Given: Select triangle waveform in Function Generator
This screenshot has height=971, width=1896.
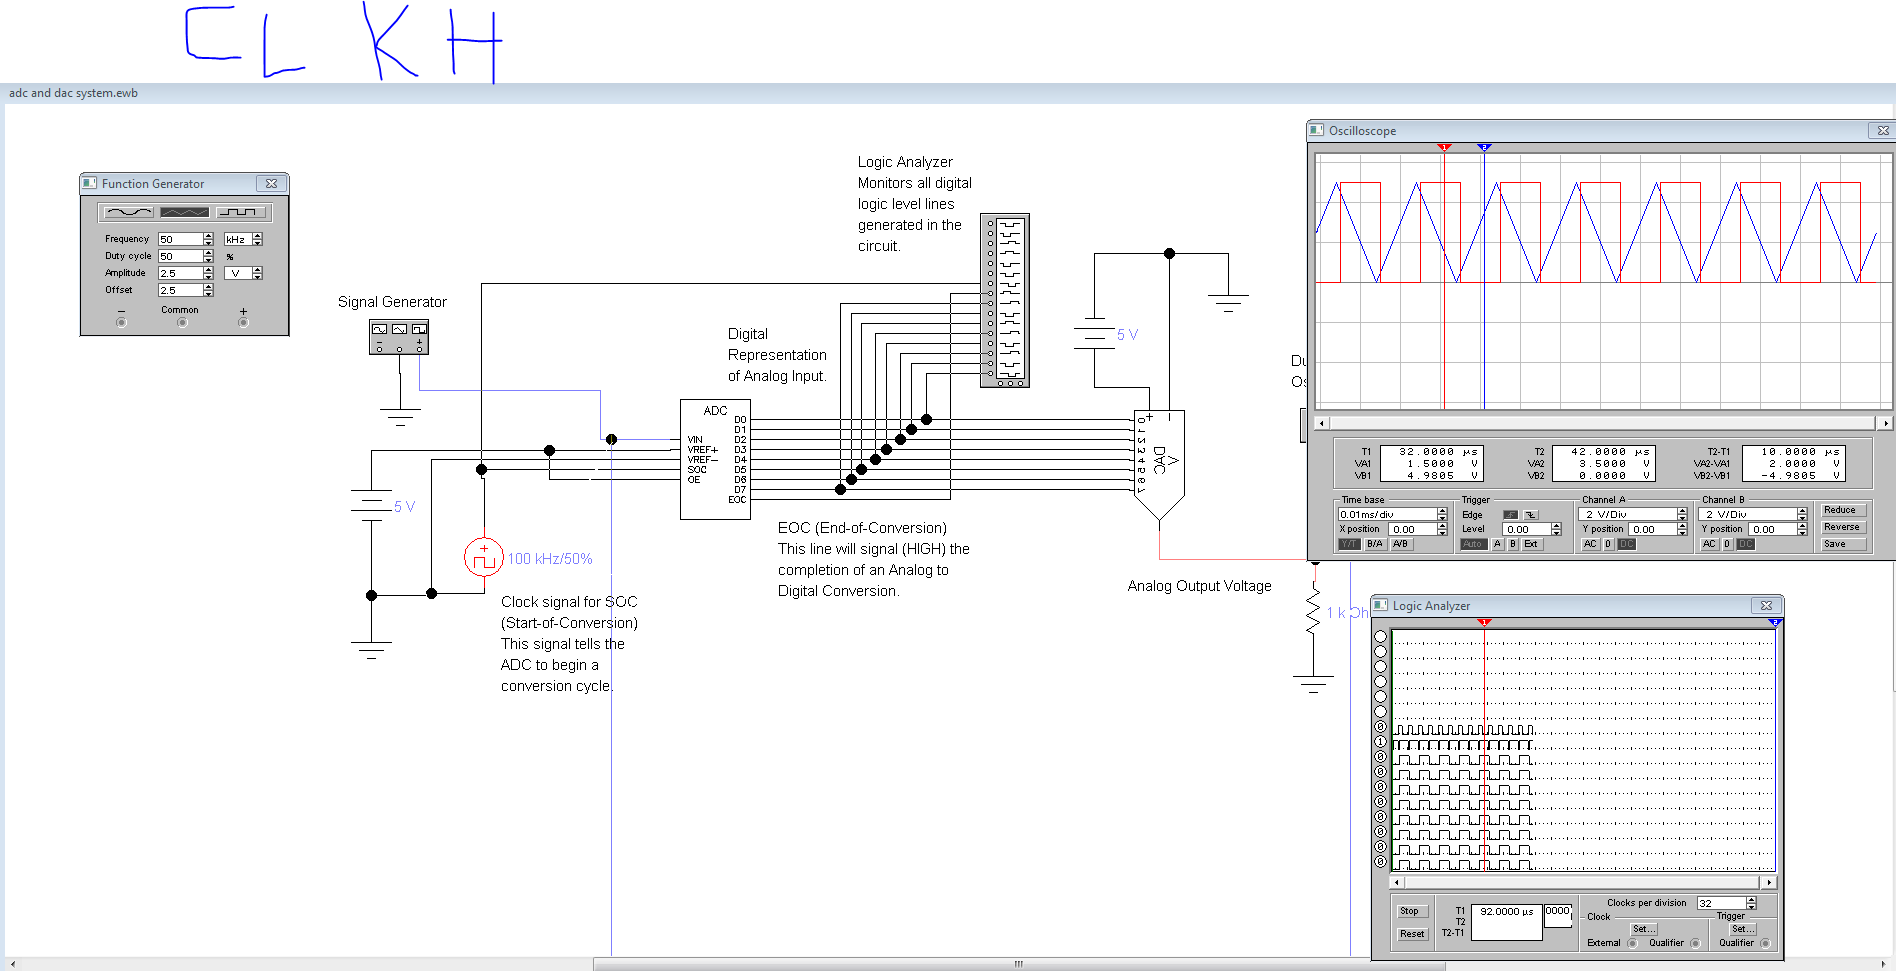Looking at the screenshot, I should click(185, 212).
